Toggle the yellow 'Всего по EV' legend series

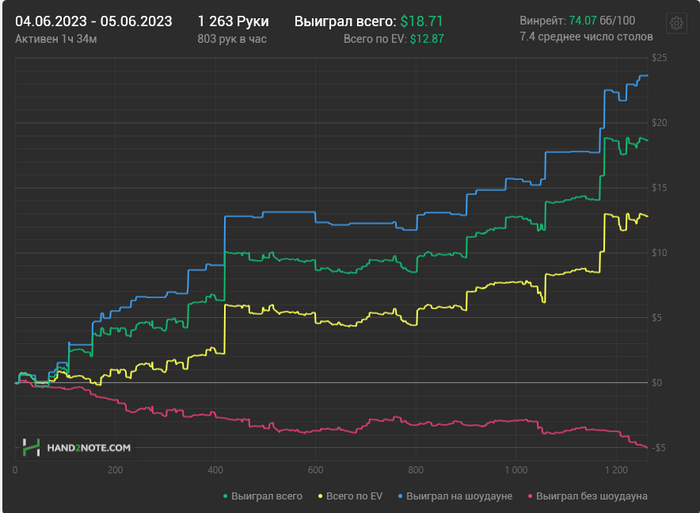[350, 496]
